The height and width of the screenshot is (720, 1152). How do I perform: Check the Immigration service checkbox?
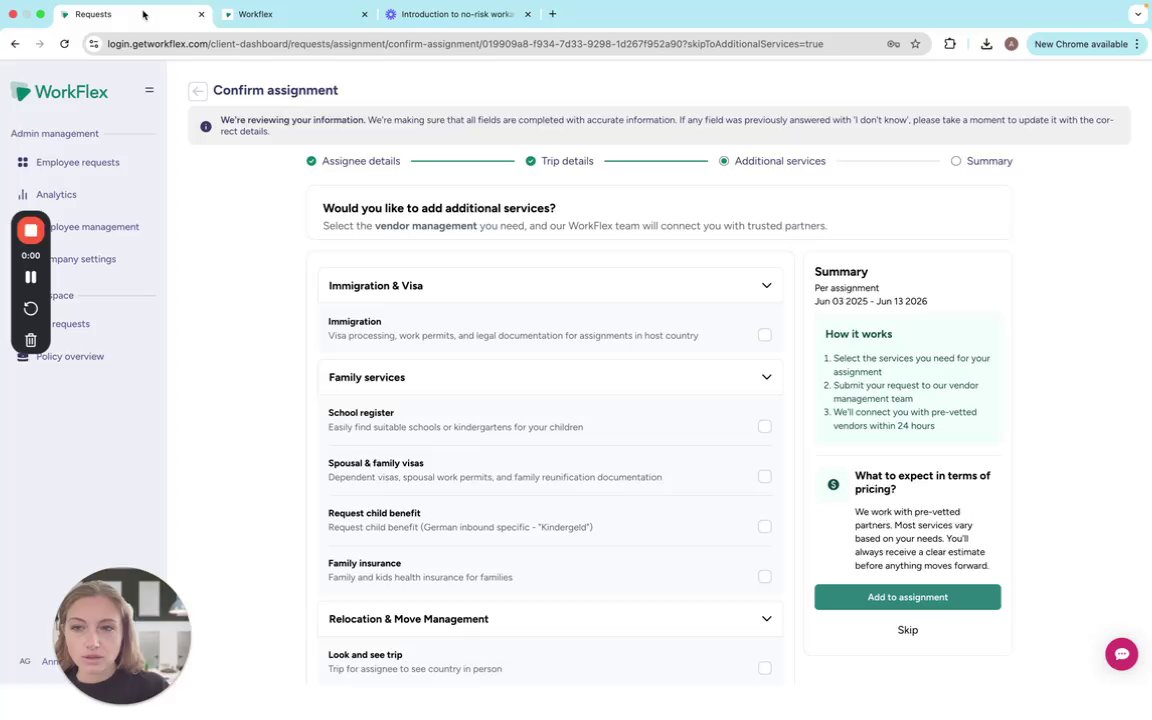point(765,335)
